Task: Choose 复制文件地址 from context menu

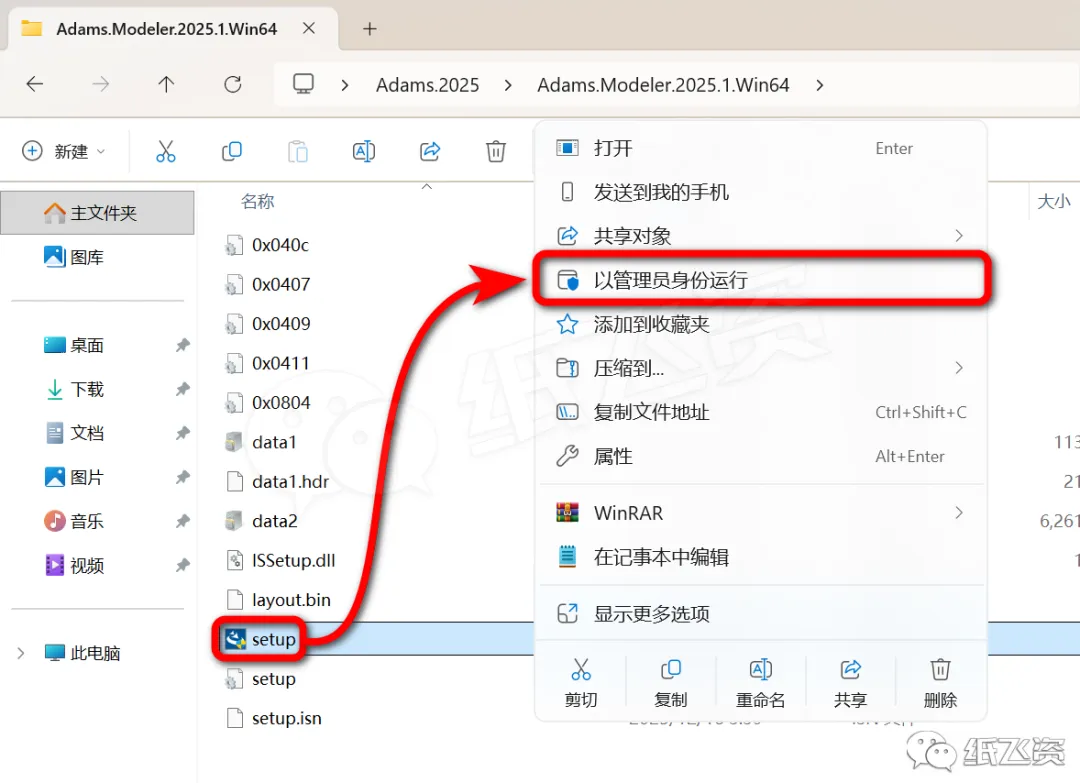Action: tap(761, 412)
